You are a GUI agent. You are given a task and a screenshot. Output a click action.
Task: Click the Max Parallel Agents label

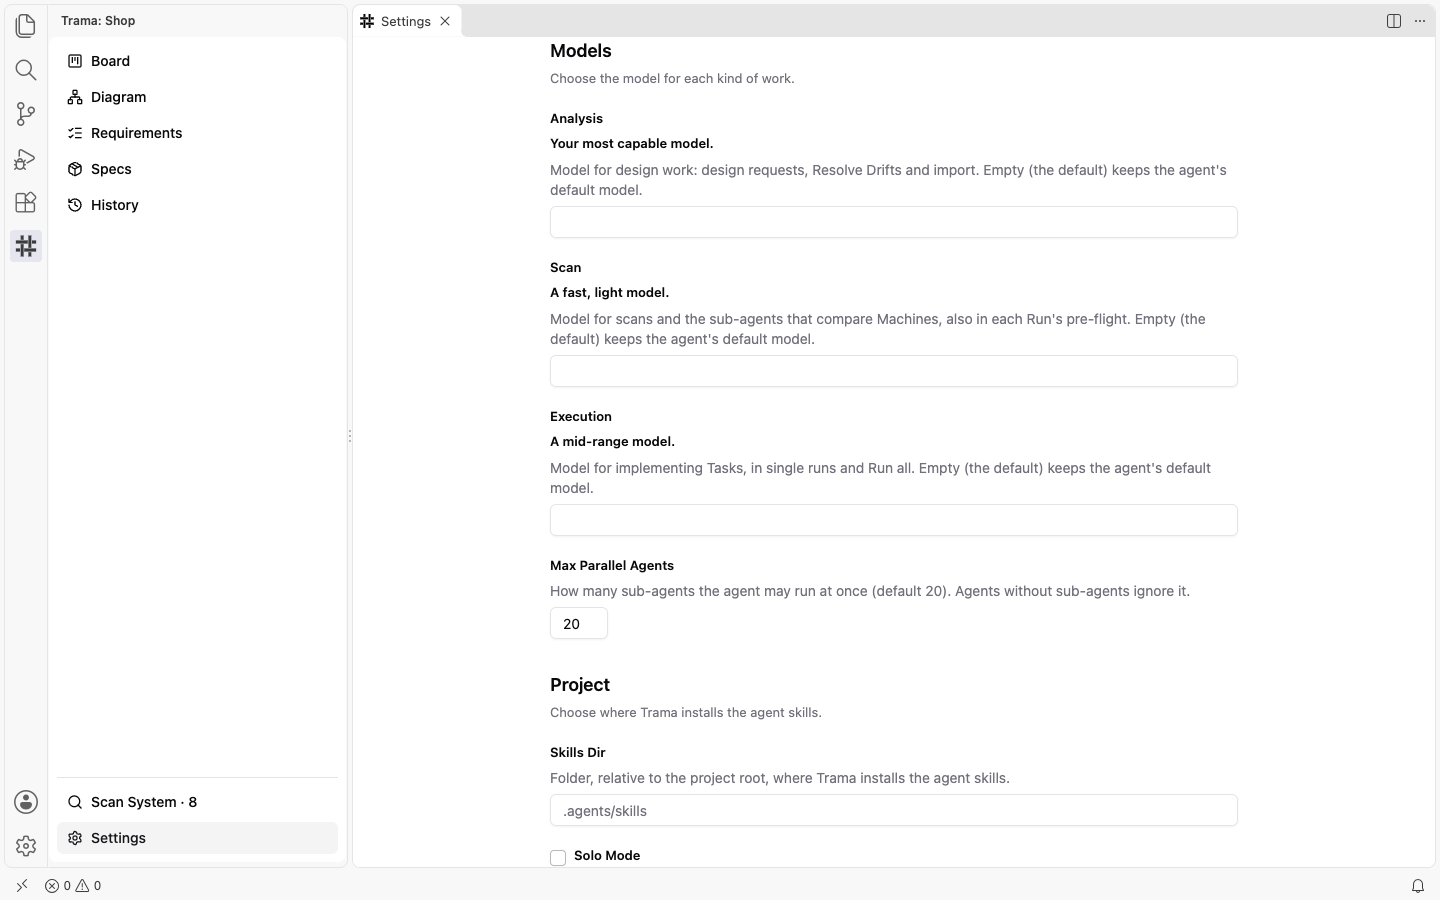click(612, 566)
